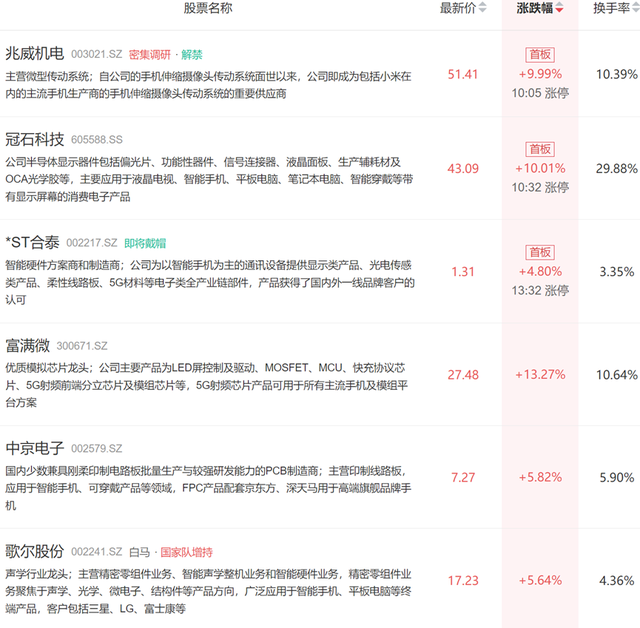Click turnover rate 29.88%
Screen dimensions: 640x628
(616, 169)
